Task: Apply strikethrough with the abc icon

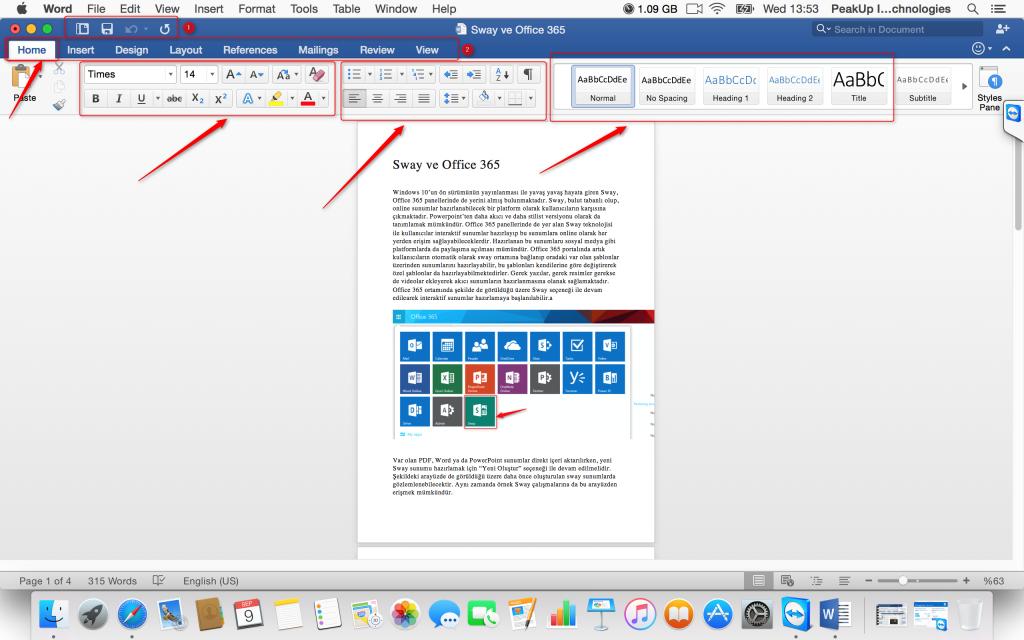Action: tap(174, 99)
